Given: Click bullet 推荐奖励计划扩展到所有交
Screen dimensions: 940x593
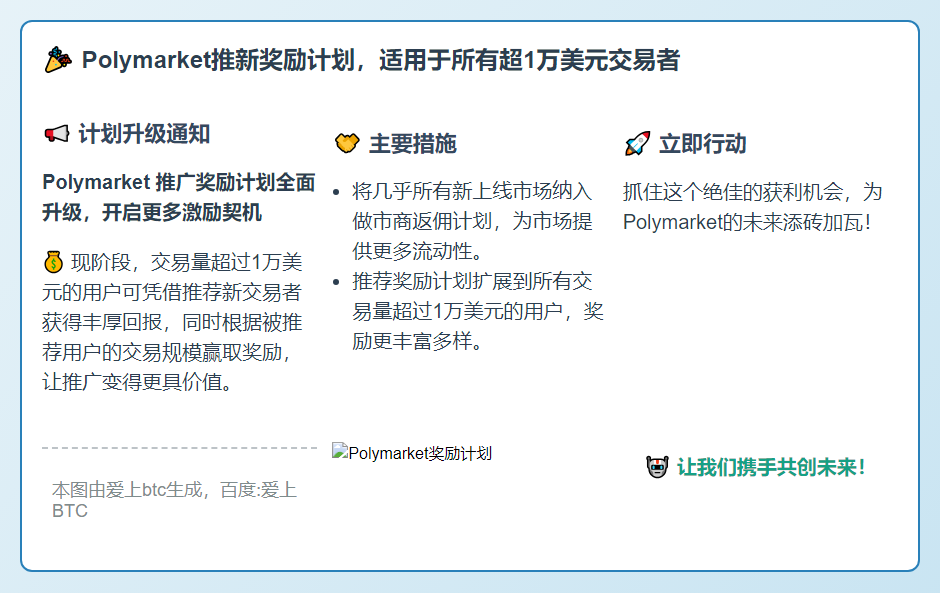Looking at the screenshot, I should (478, 311).
